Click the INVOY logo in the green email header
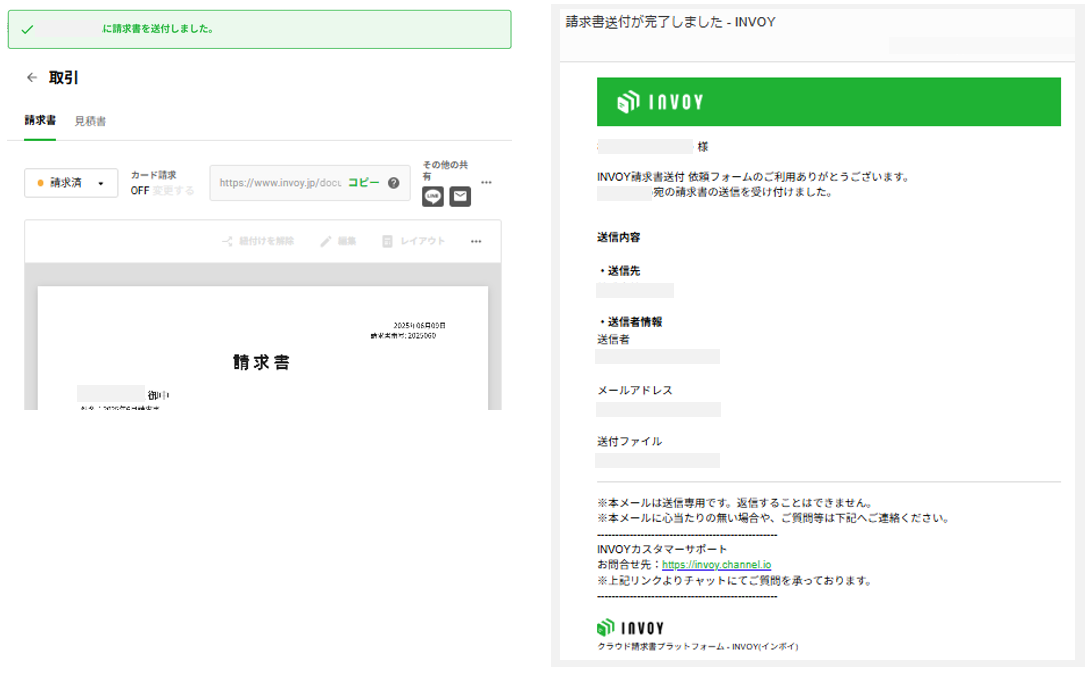 [660, 102]
